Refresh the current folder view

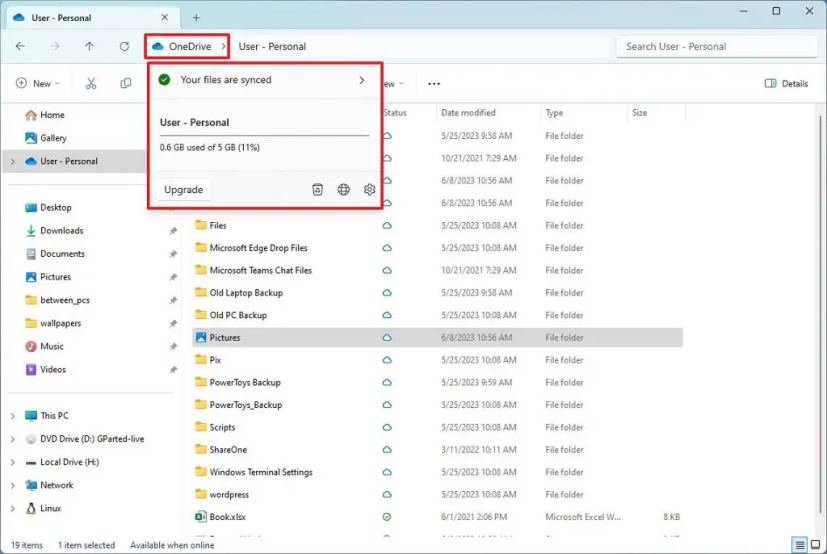(124, 46)
